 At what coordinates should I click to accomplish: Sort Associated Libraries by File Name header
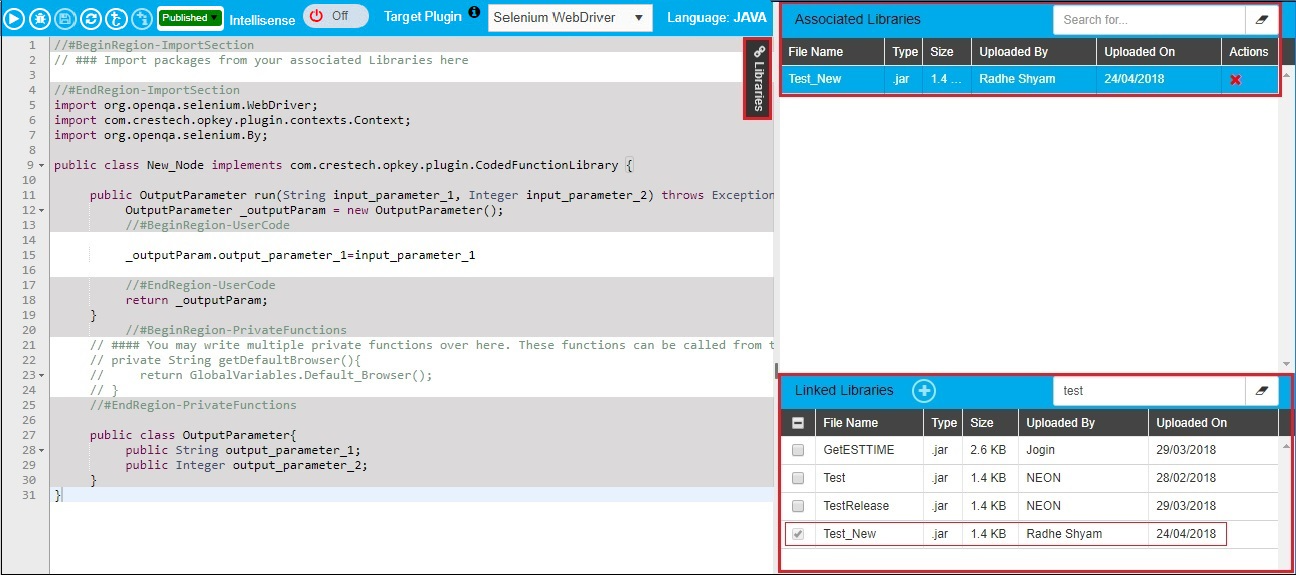tap(833, 52)
